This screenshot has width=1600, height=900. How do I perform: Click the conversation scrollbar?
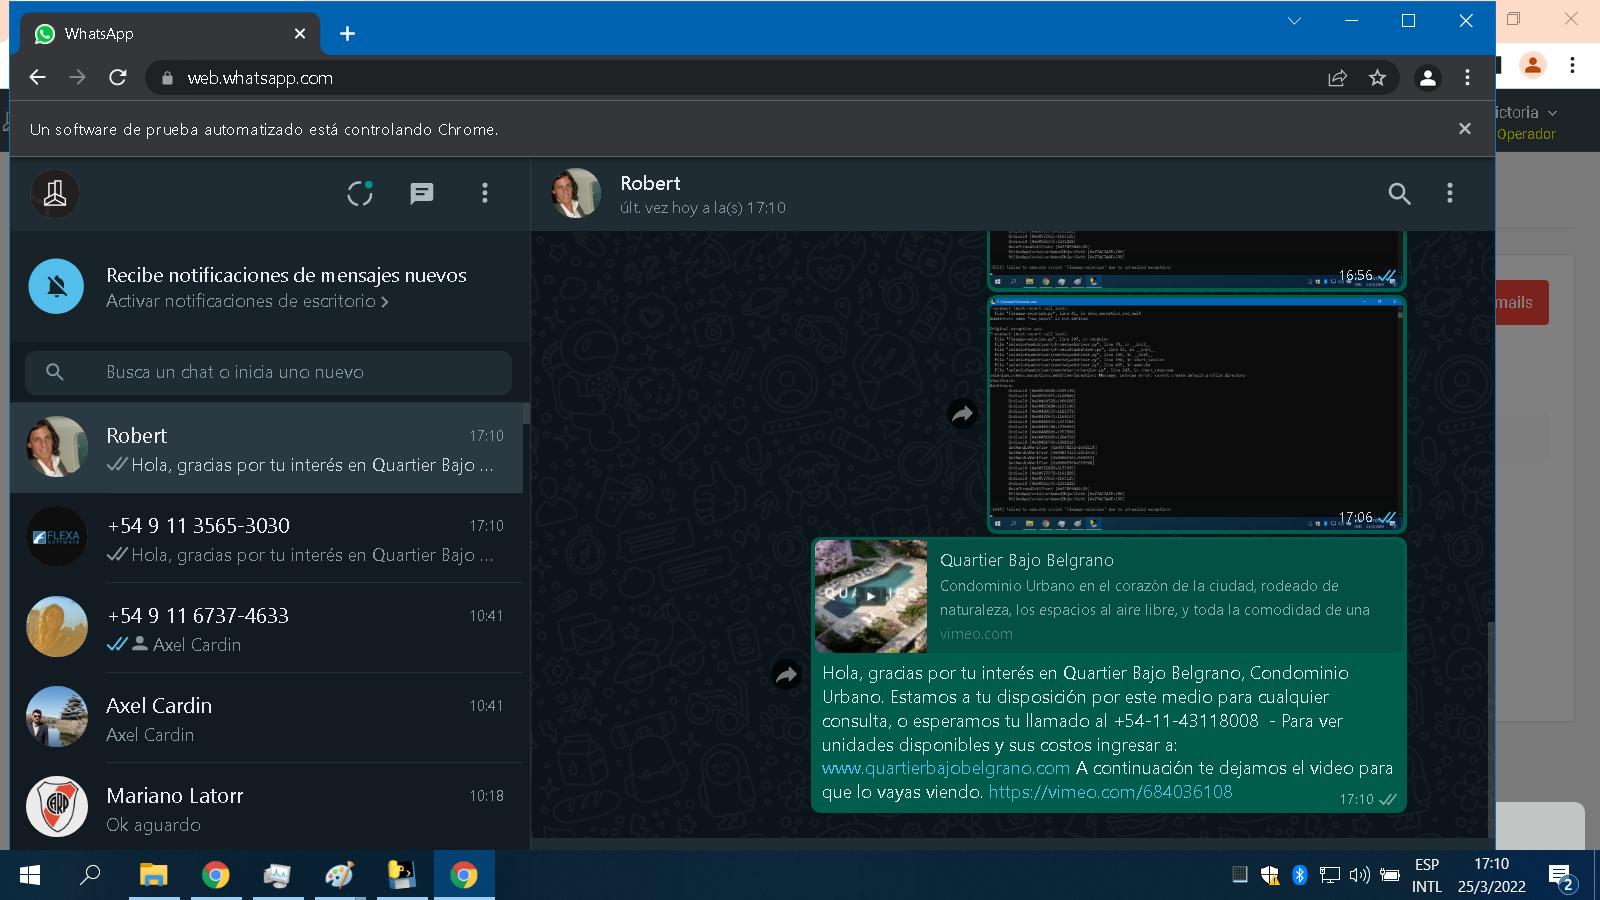point(1490,730)
